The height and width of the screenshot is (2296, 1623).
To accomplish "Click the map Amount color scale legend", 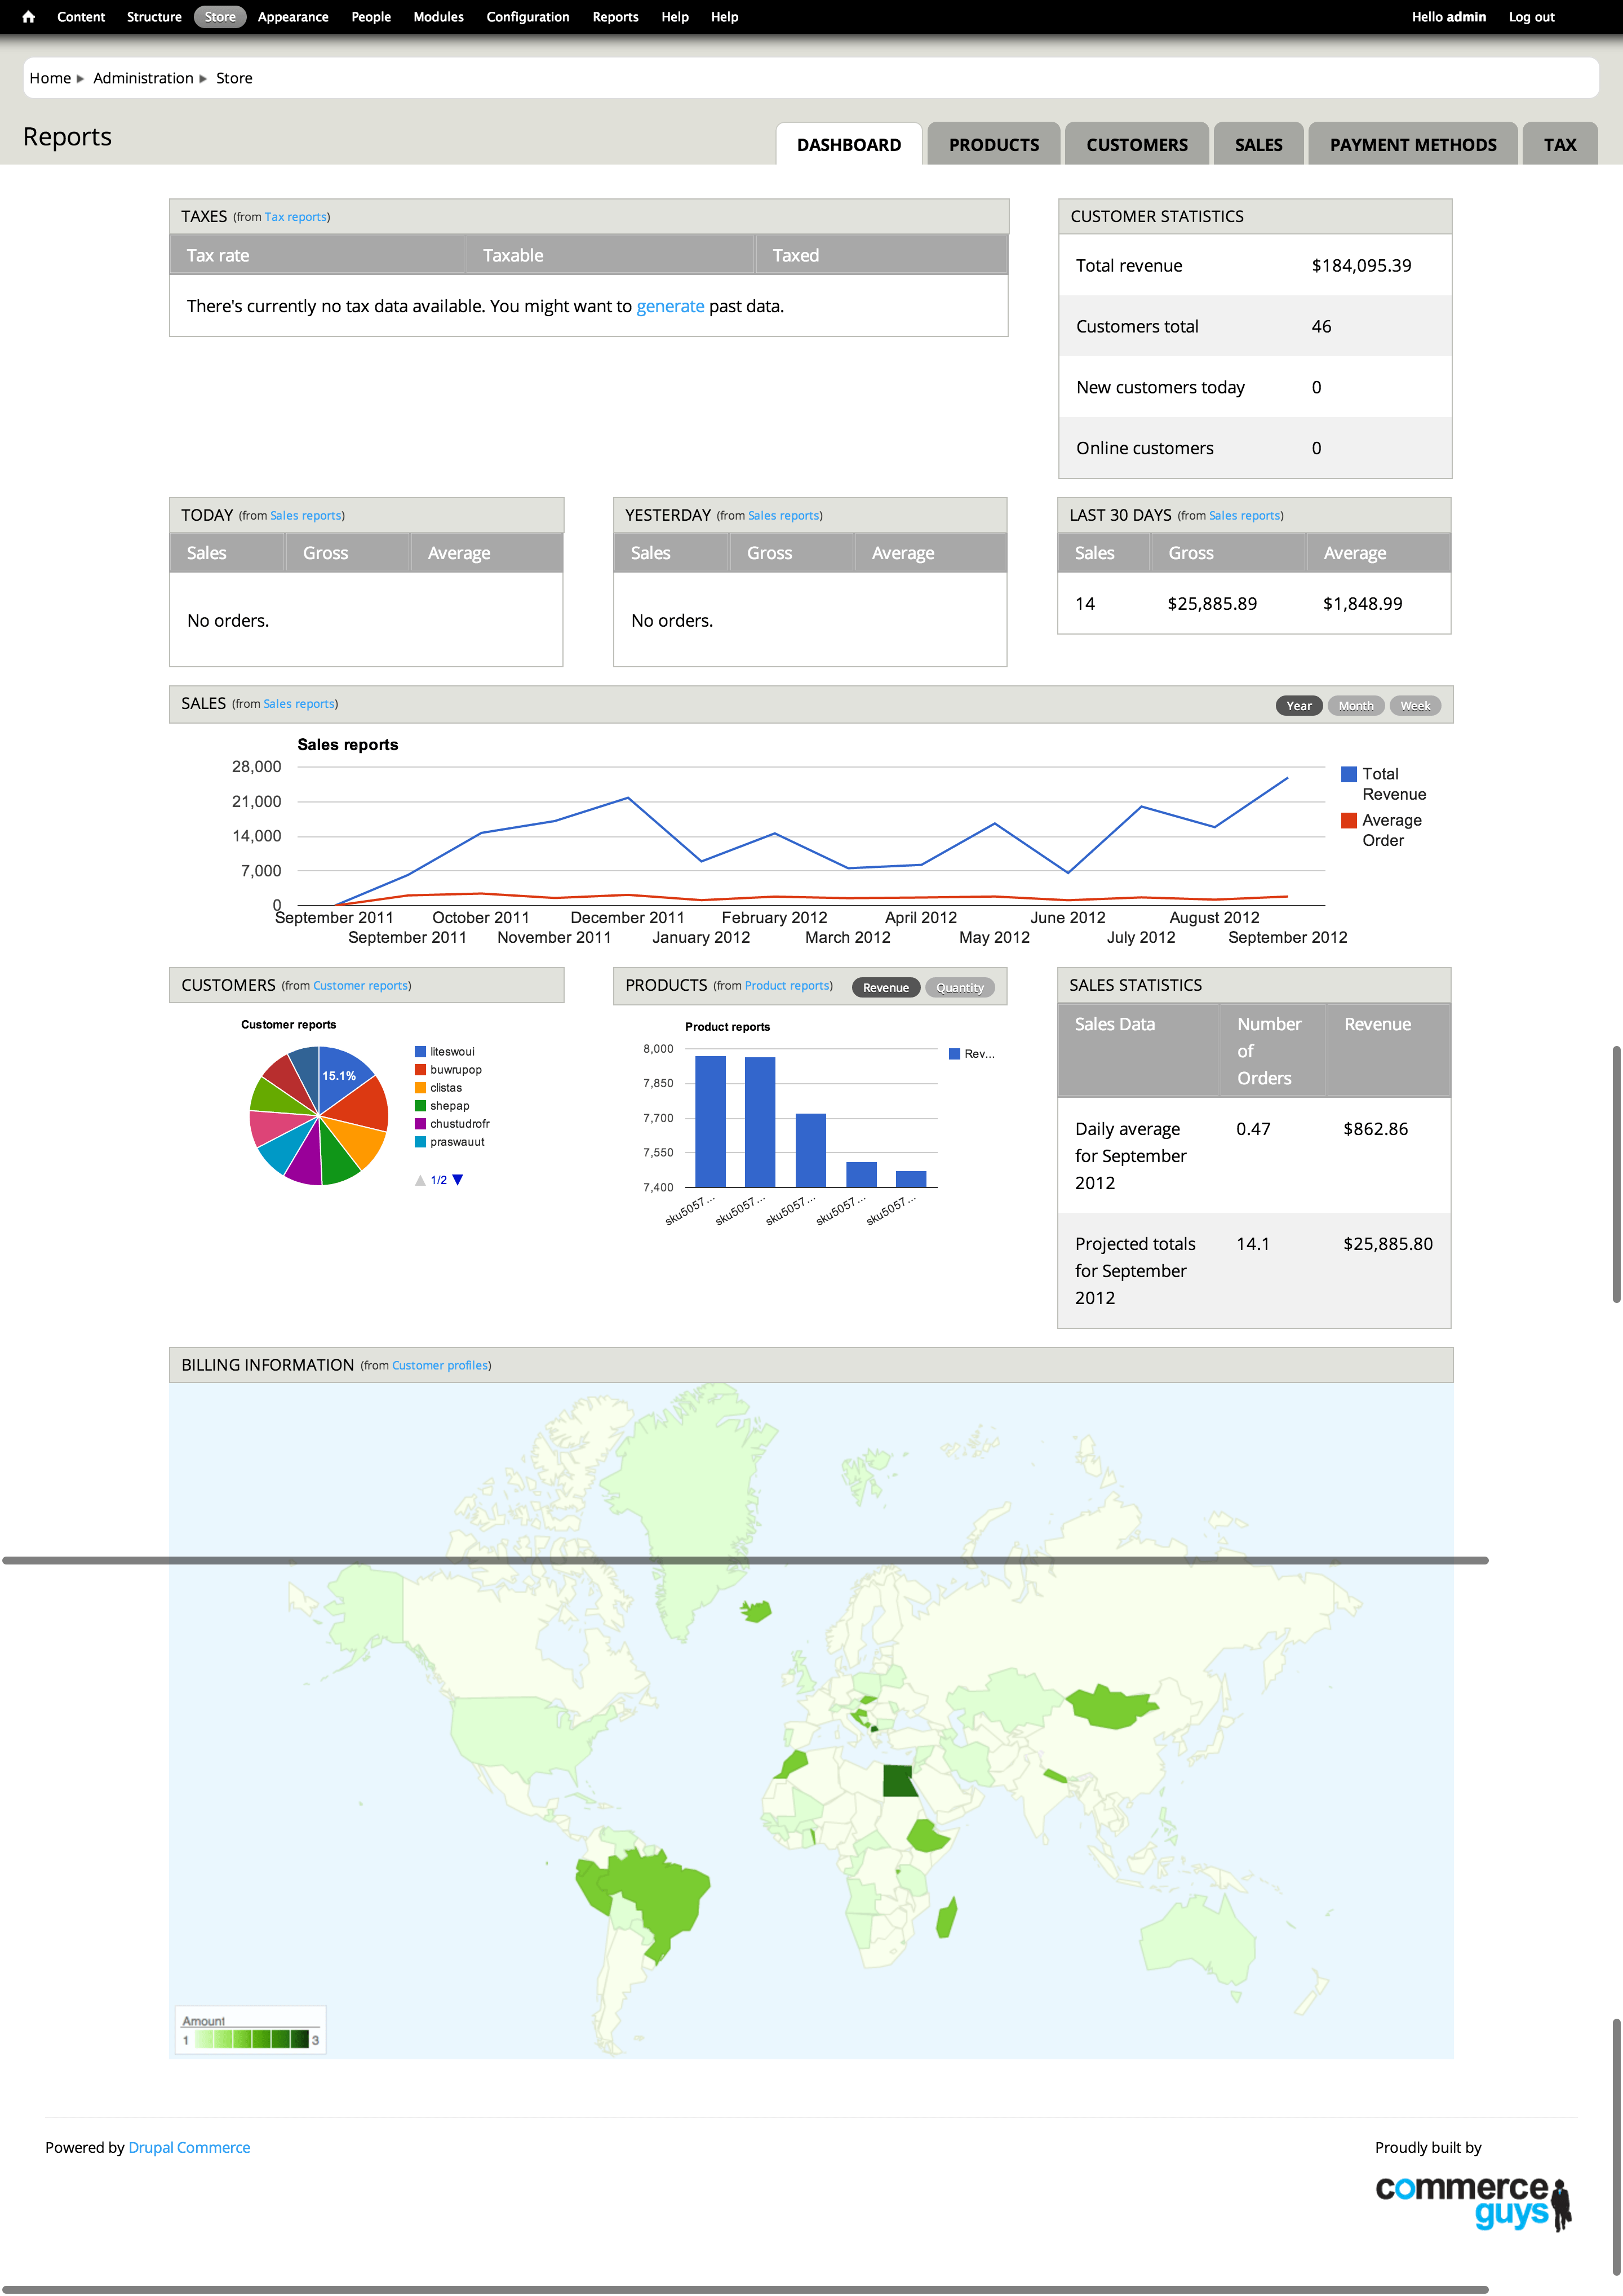I will (251, 2039).
